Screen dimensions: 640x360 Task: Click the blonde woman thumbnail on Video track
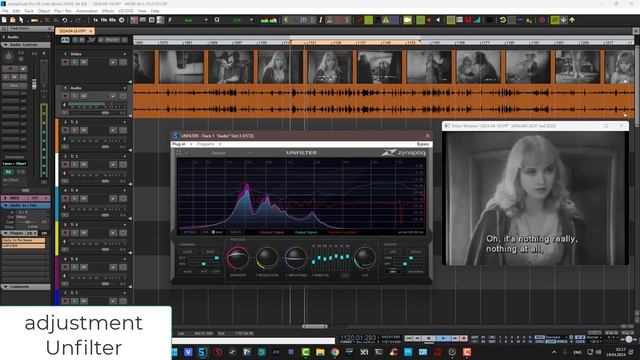330,67
